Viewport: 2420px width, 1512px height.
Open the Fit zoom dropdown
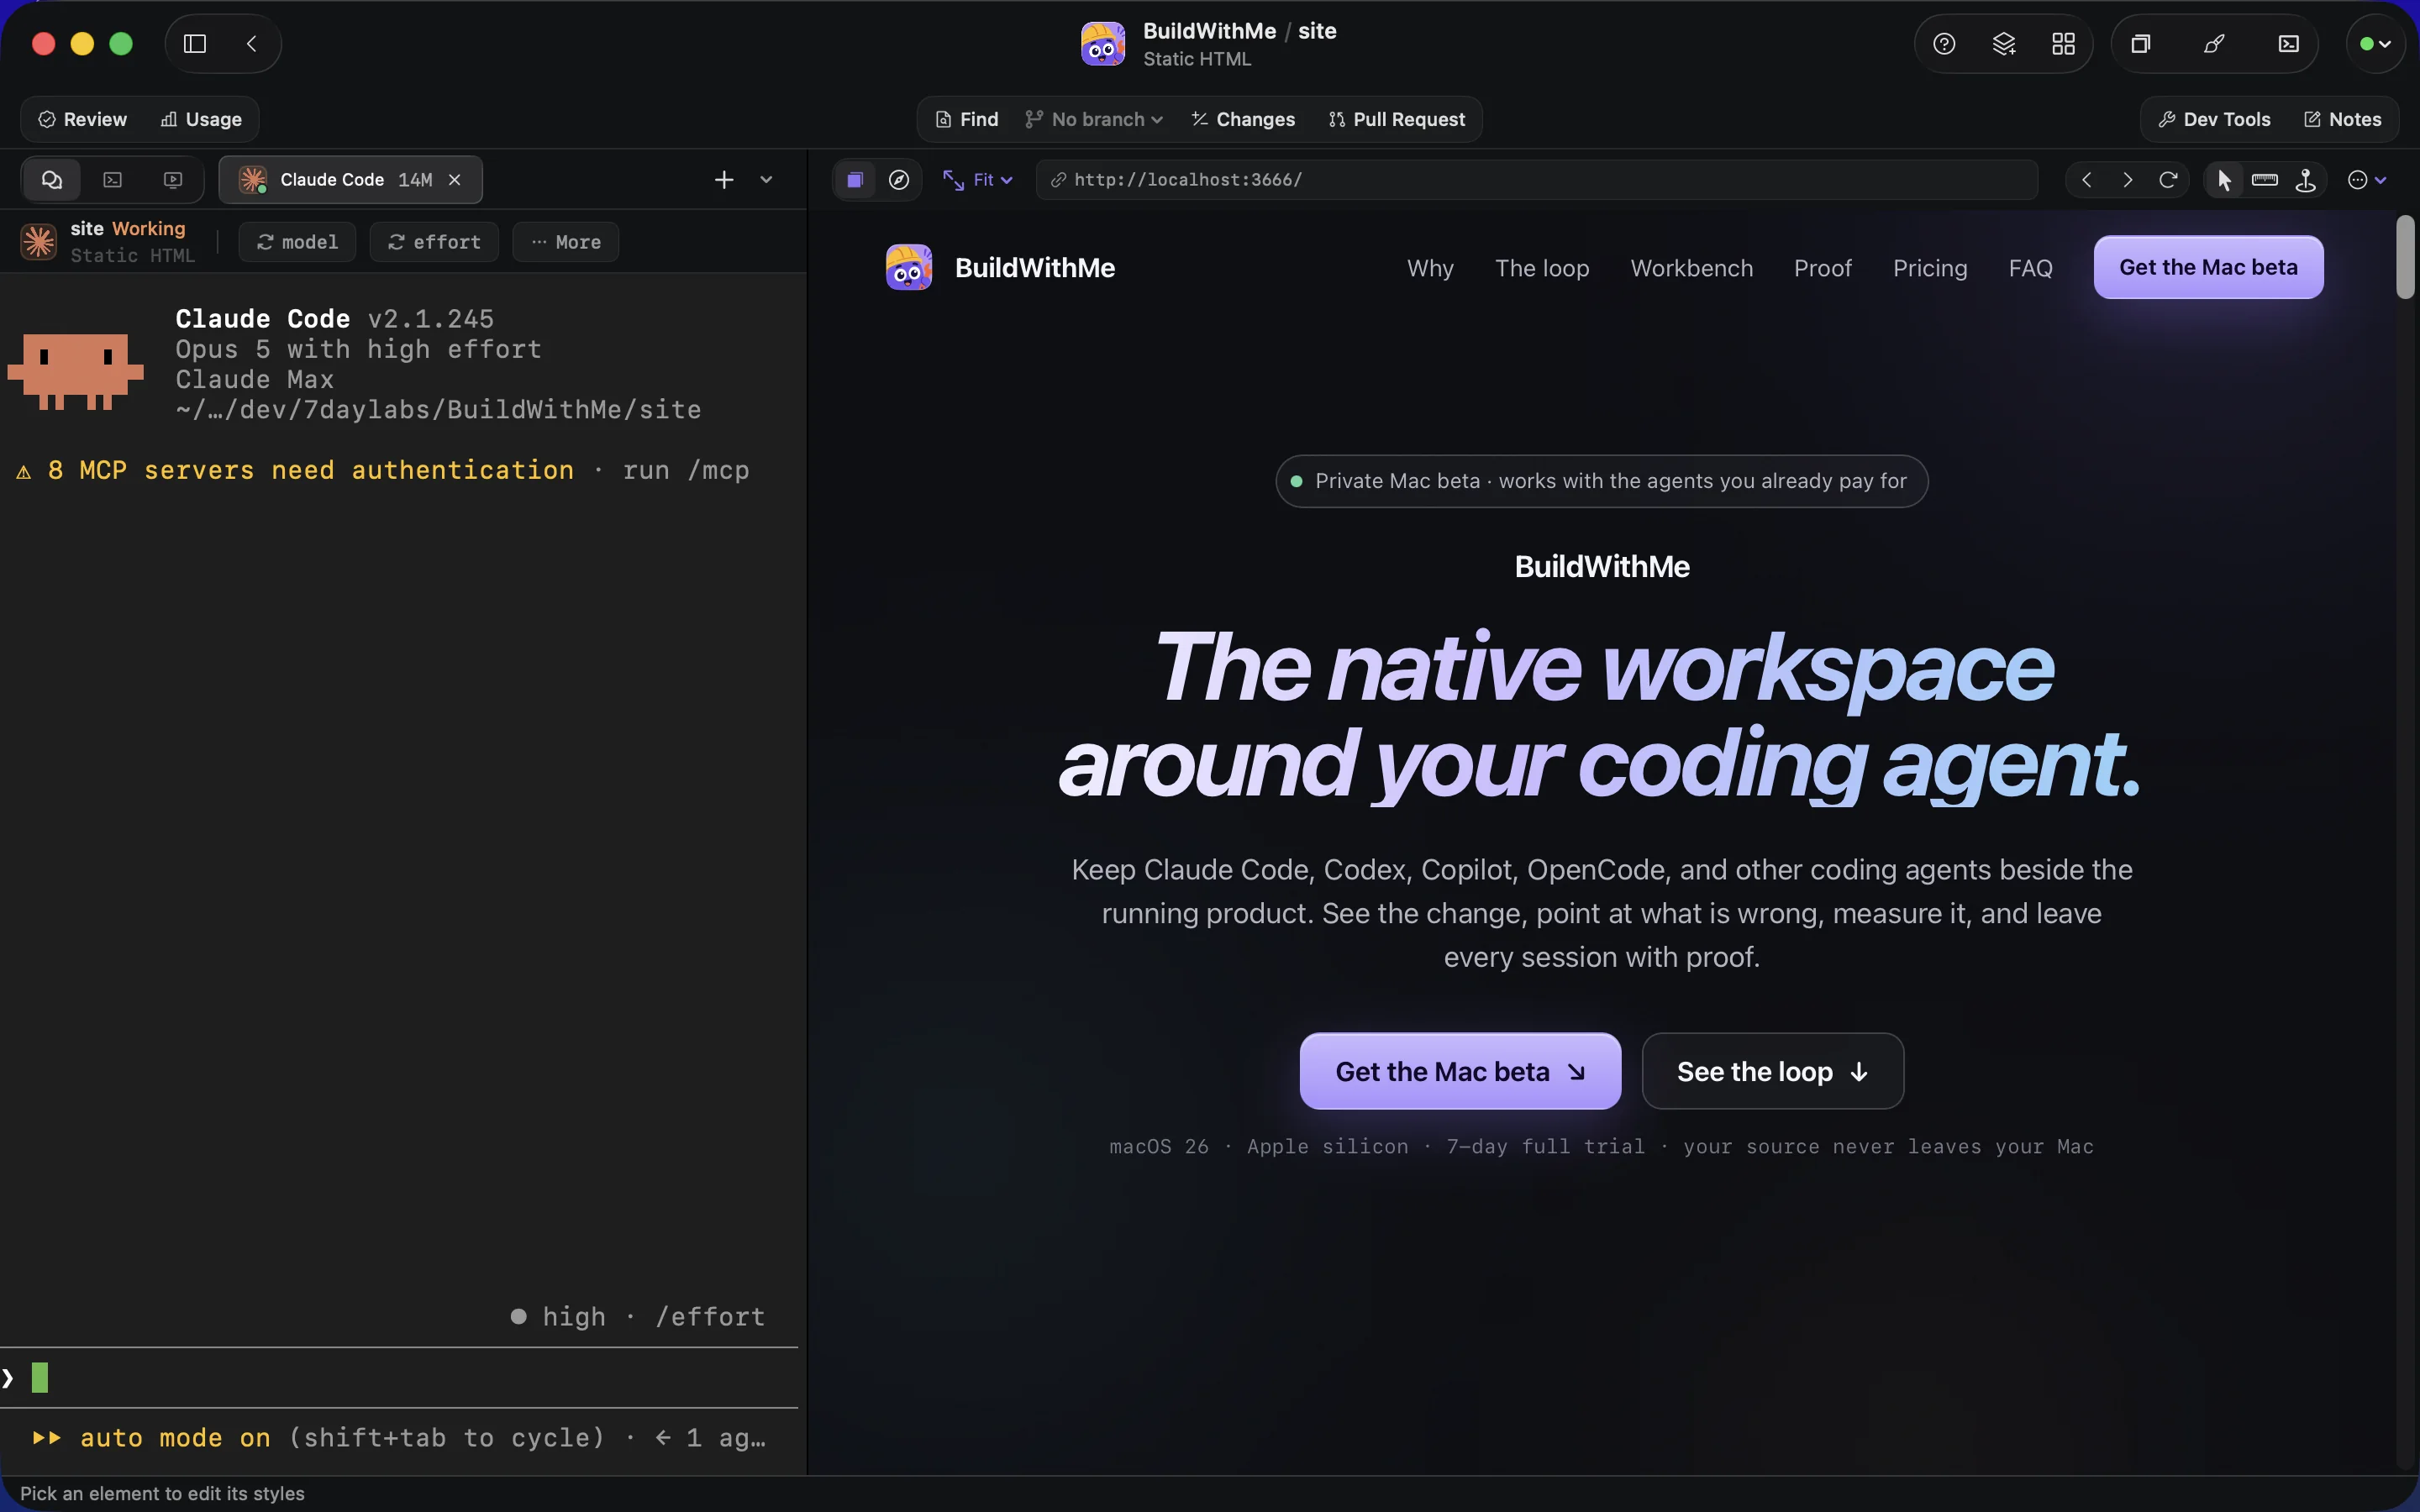click(978, 180)
